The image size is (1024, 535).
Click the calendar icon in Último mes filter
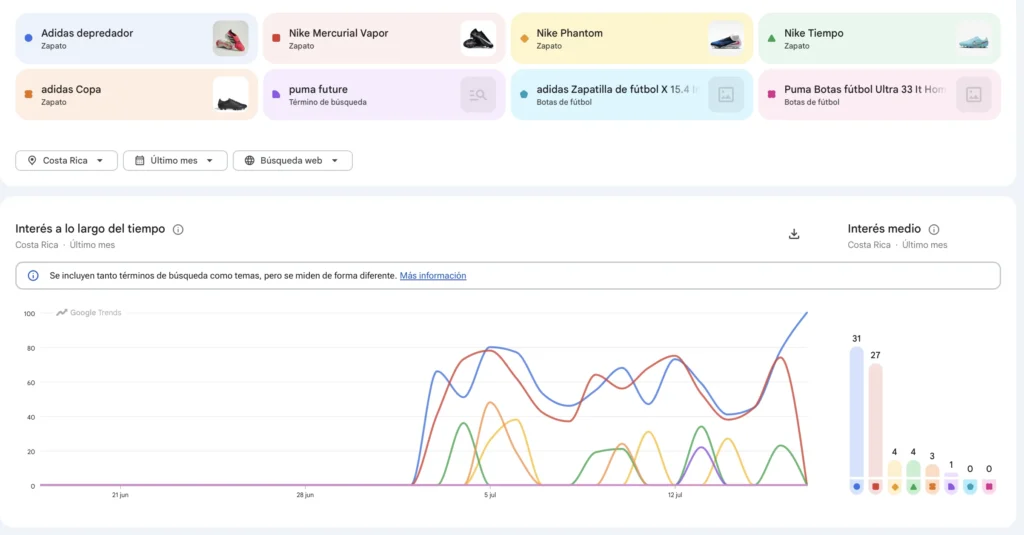click(x=139, y=160)
